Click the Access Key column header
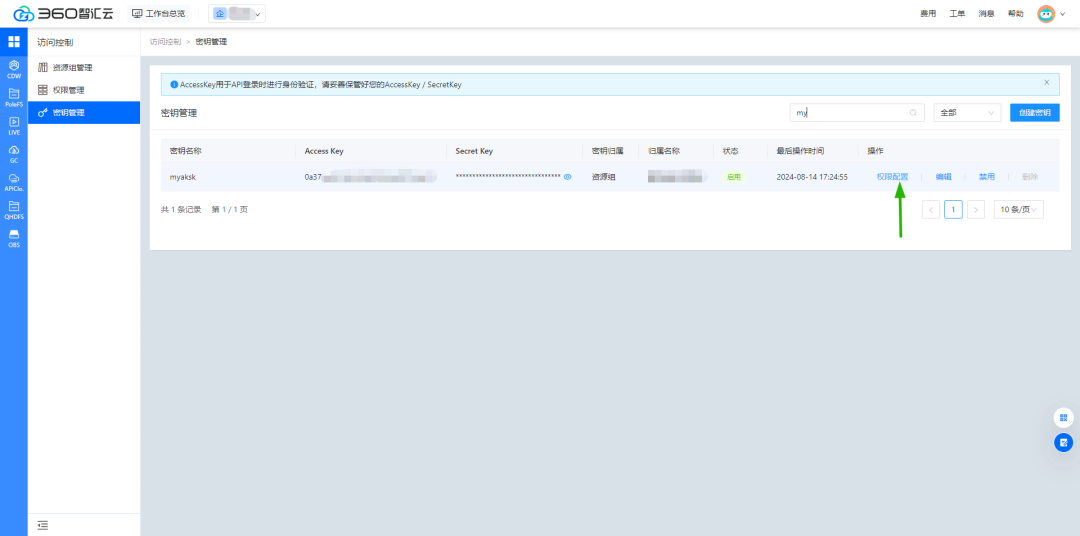The width and height of the screenshot is (1080, 536). pyautogui.click(x=324, y=151)
